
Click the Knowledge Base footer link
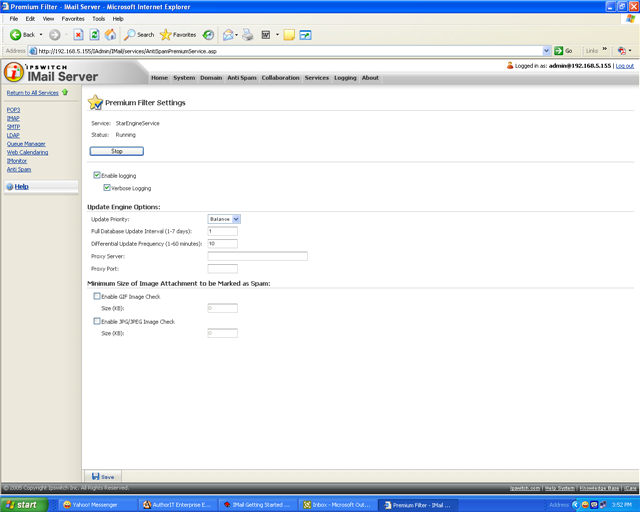[x=599, y=488]
